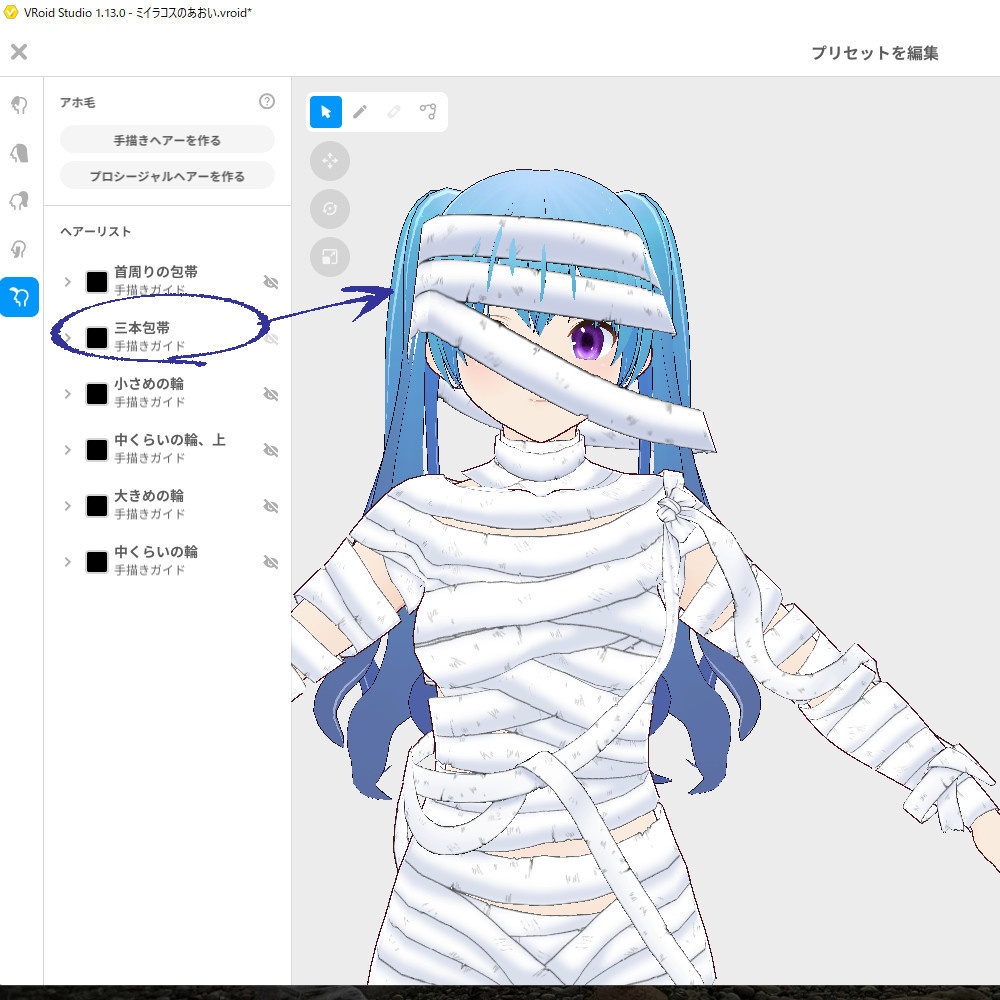Toggle visibility of 小さめの輪
1000x1000 pixels.
pyautogui.click(x=270, y=394)
